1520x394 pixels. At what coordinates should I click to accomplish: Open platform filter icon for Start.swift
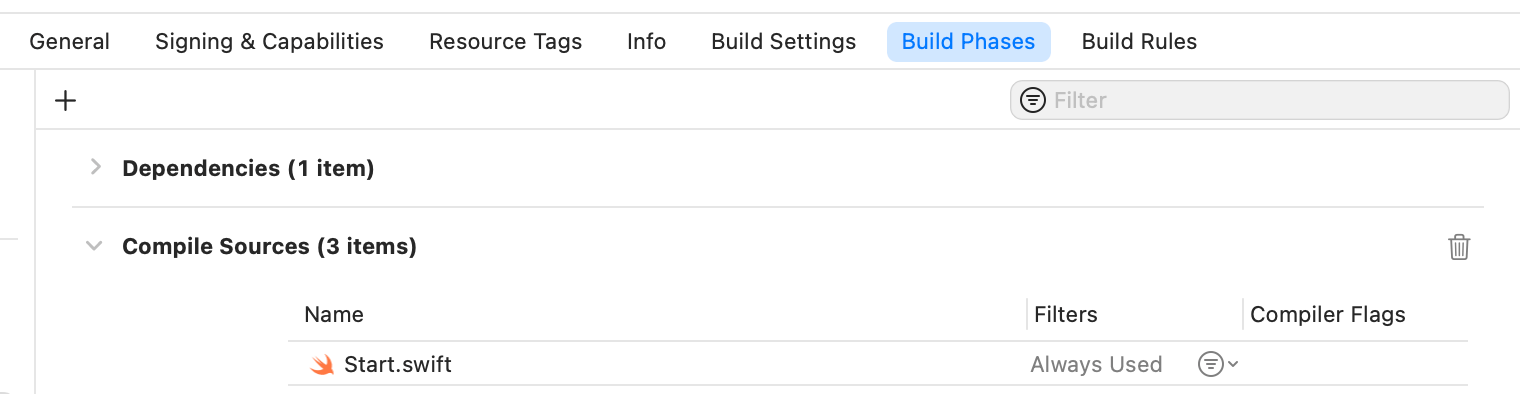1210,364
